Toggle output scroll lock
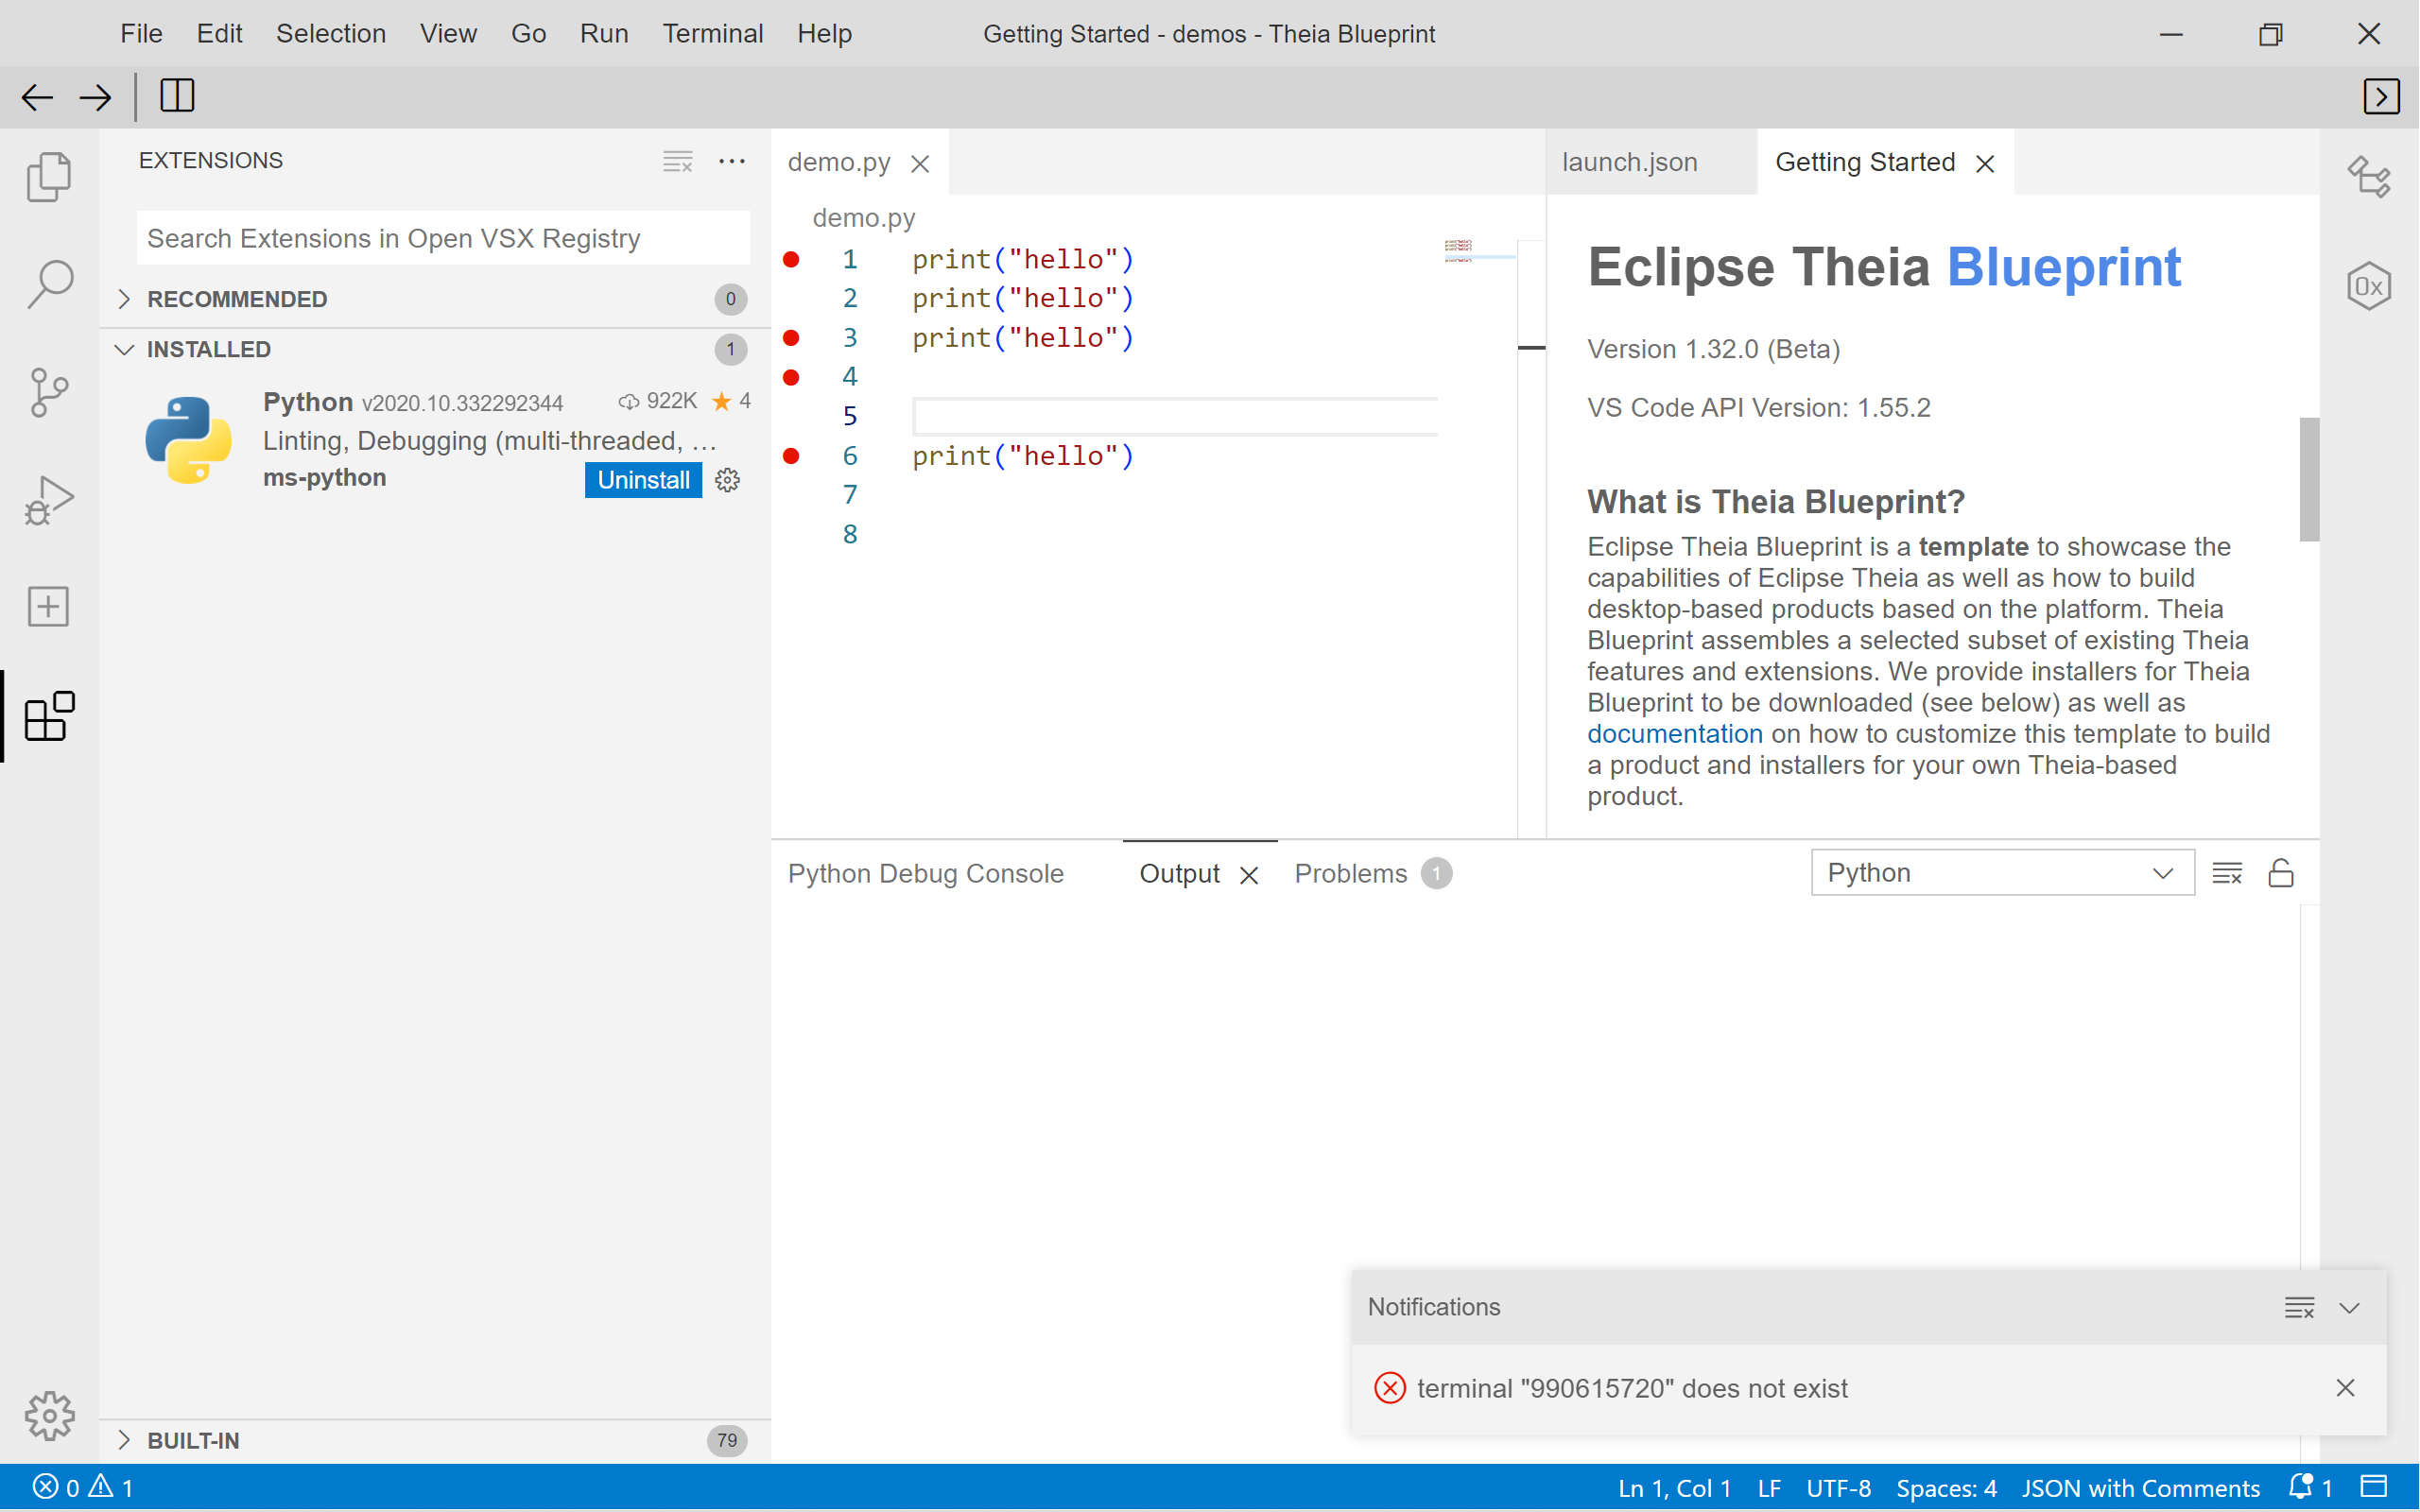This screenshot has height=1512, width=2420. coord(2281,872)
